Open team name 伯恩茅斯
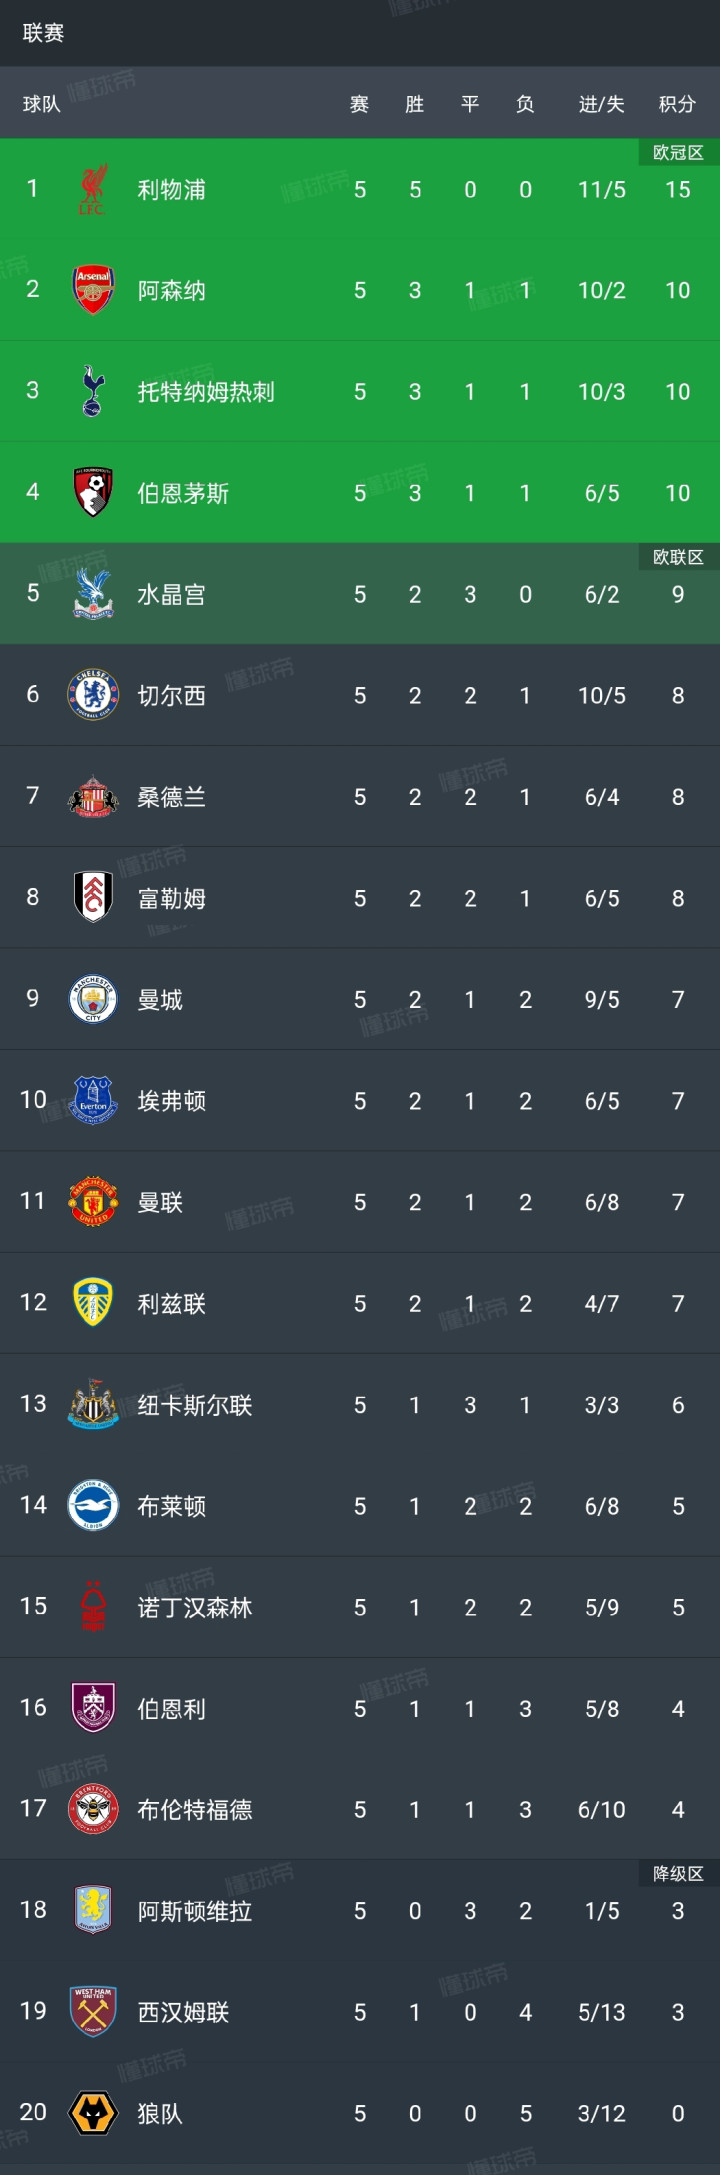This screenshot has width=720, height=2175. tap(183, 493)
